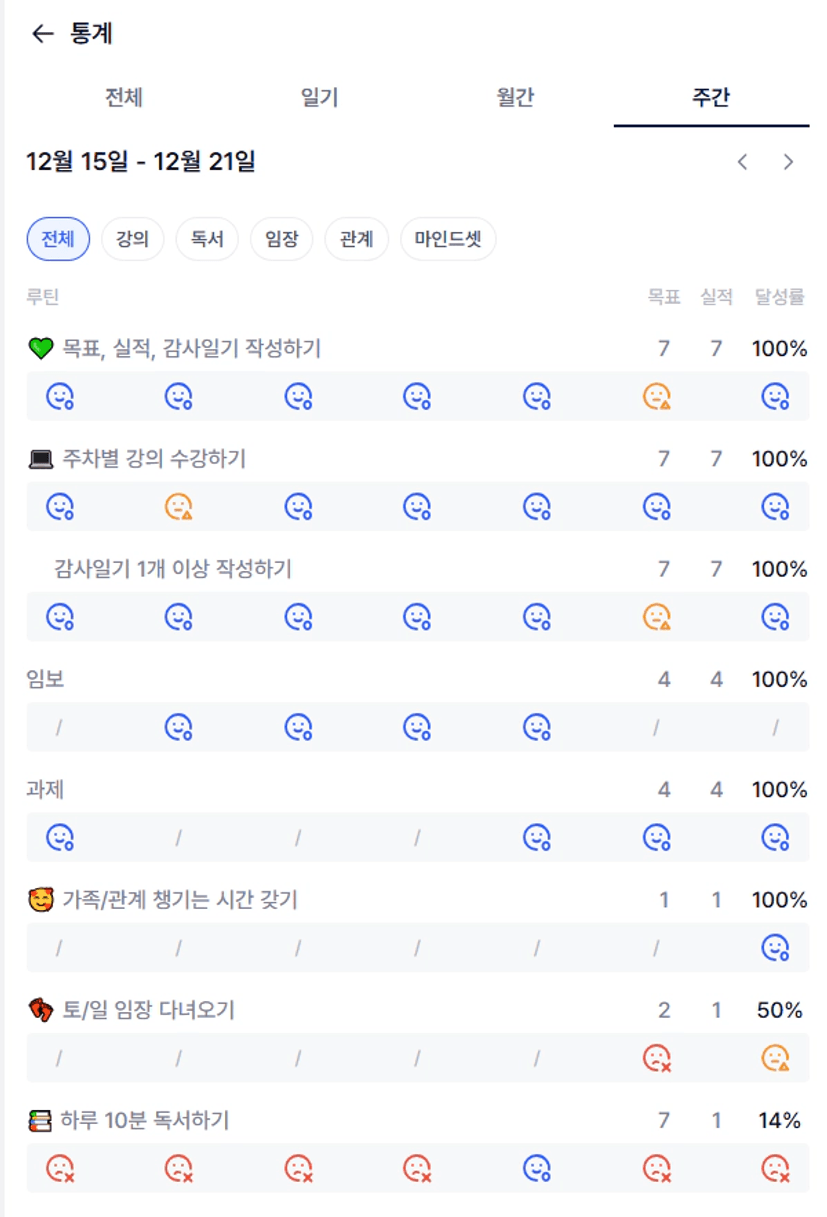
Task: Click the blue smiley in 하루 10분 독서하기 row
Action: 538,1167
